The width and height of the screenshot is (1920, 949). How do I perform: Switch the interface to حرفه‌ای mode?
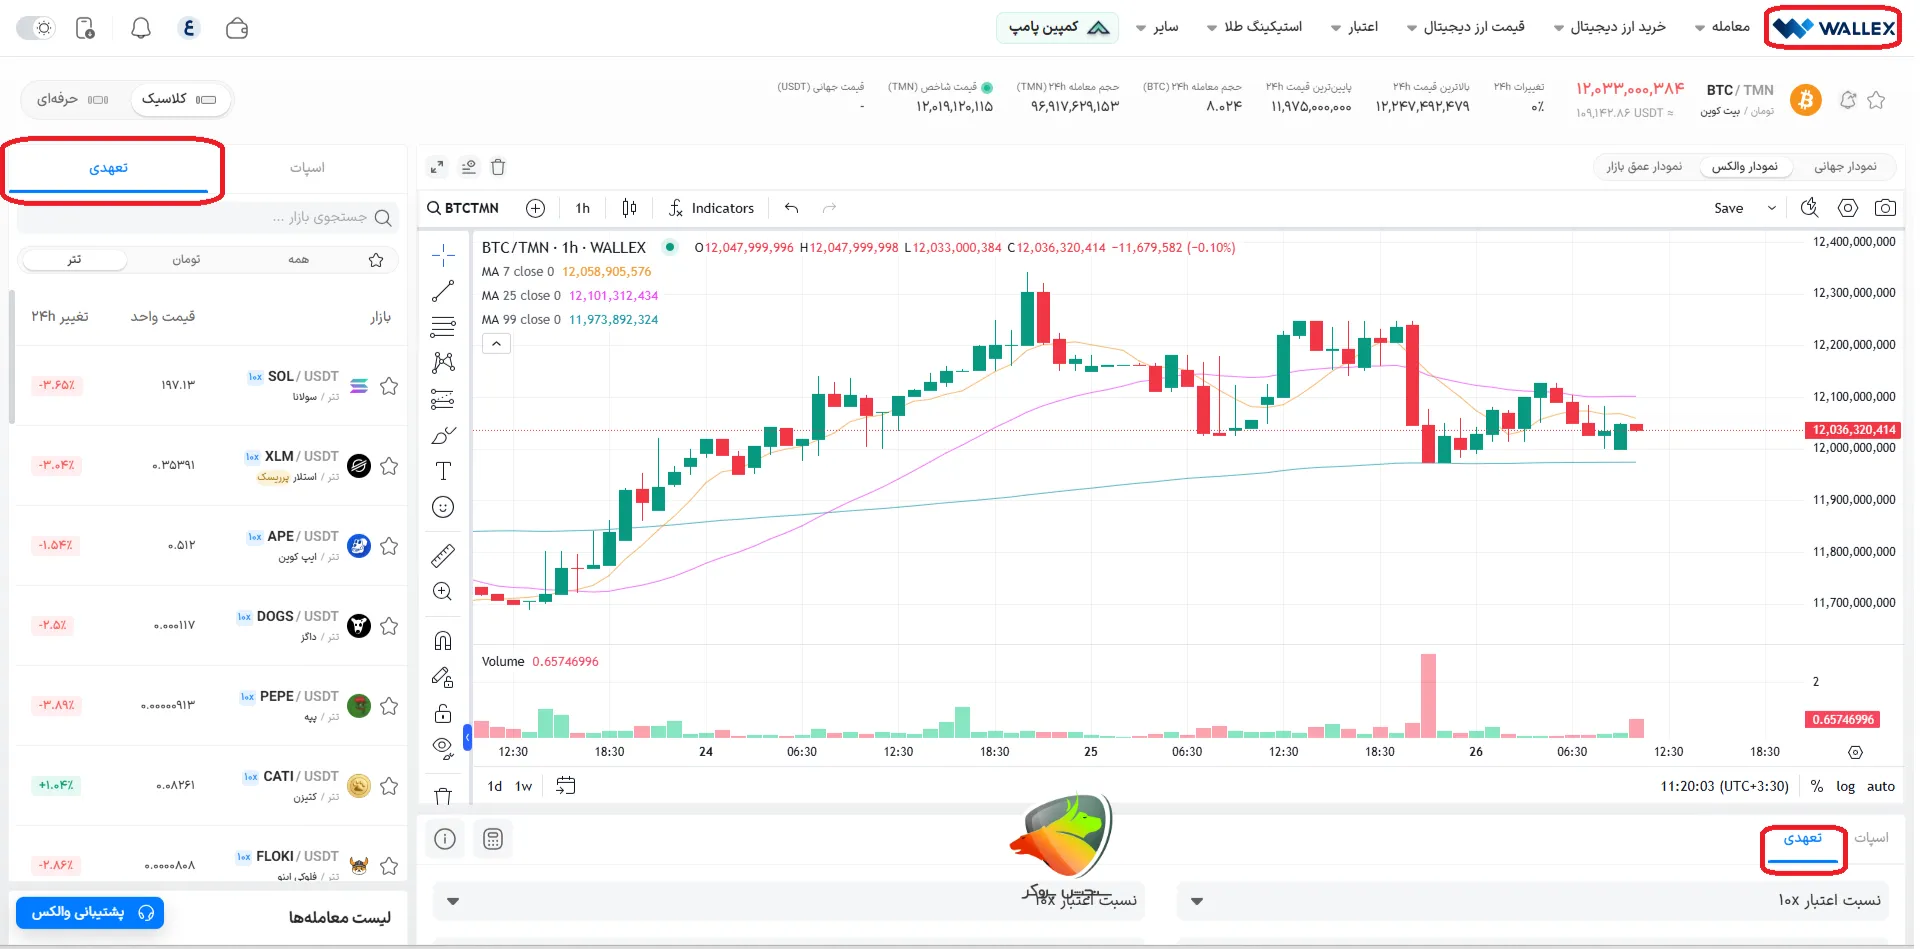pos(70,99)
